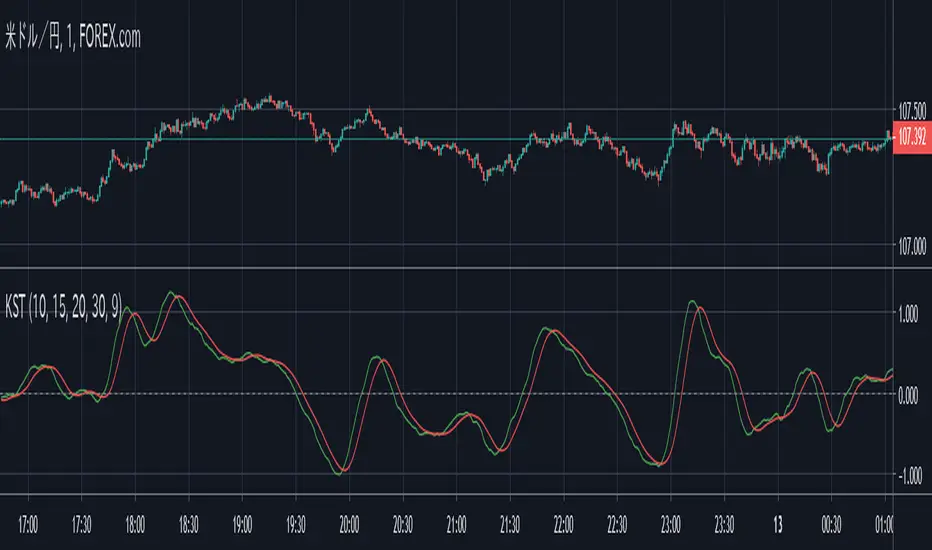Select the 17:00 time axis marker
The width and height of the screenshot is (932, 550).
[x=28, y=523]
